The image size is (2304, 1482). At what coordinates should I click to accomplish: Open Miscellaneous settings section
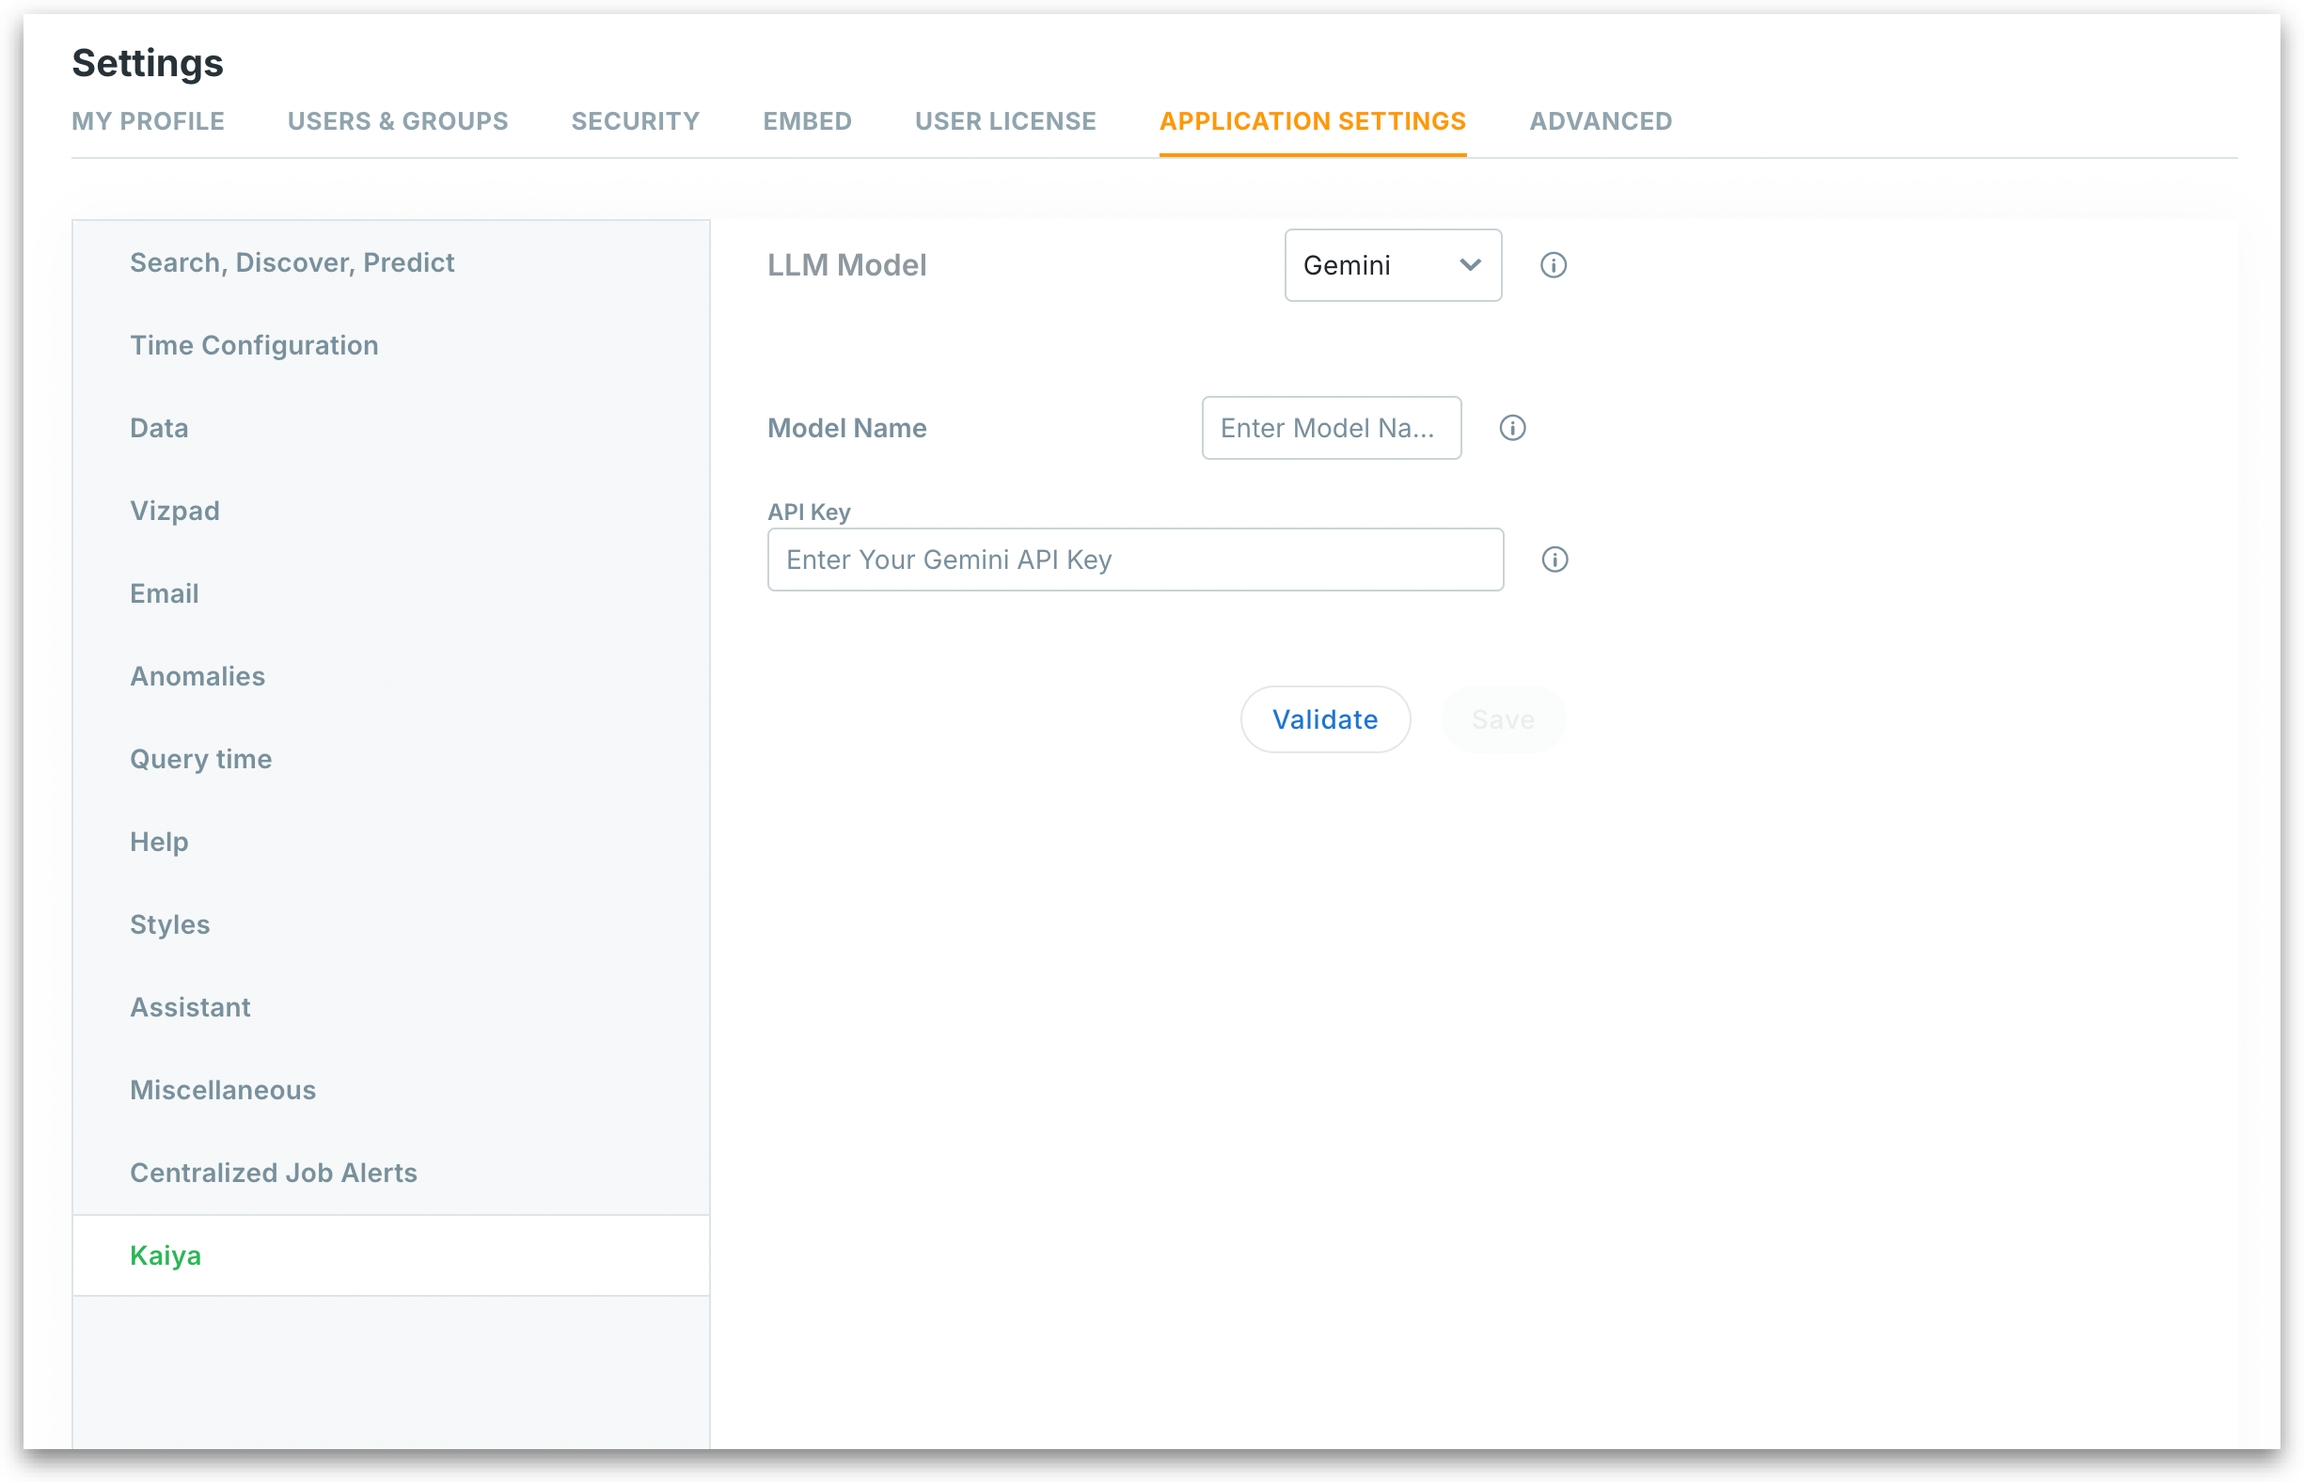click(x=223, y=1089)
